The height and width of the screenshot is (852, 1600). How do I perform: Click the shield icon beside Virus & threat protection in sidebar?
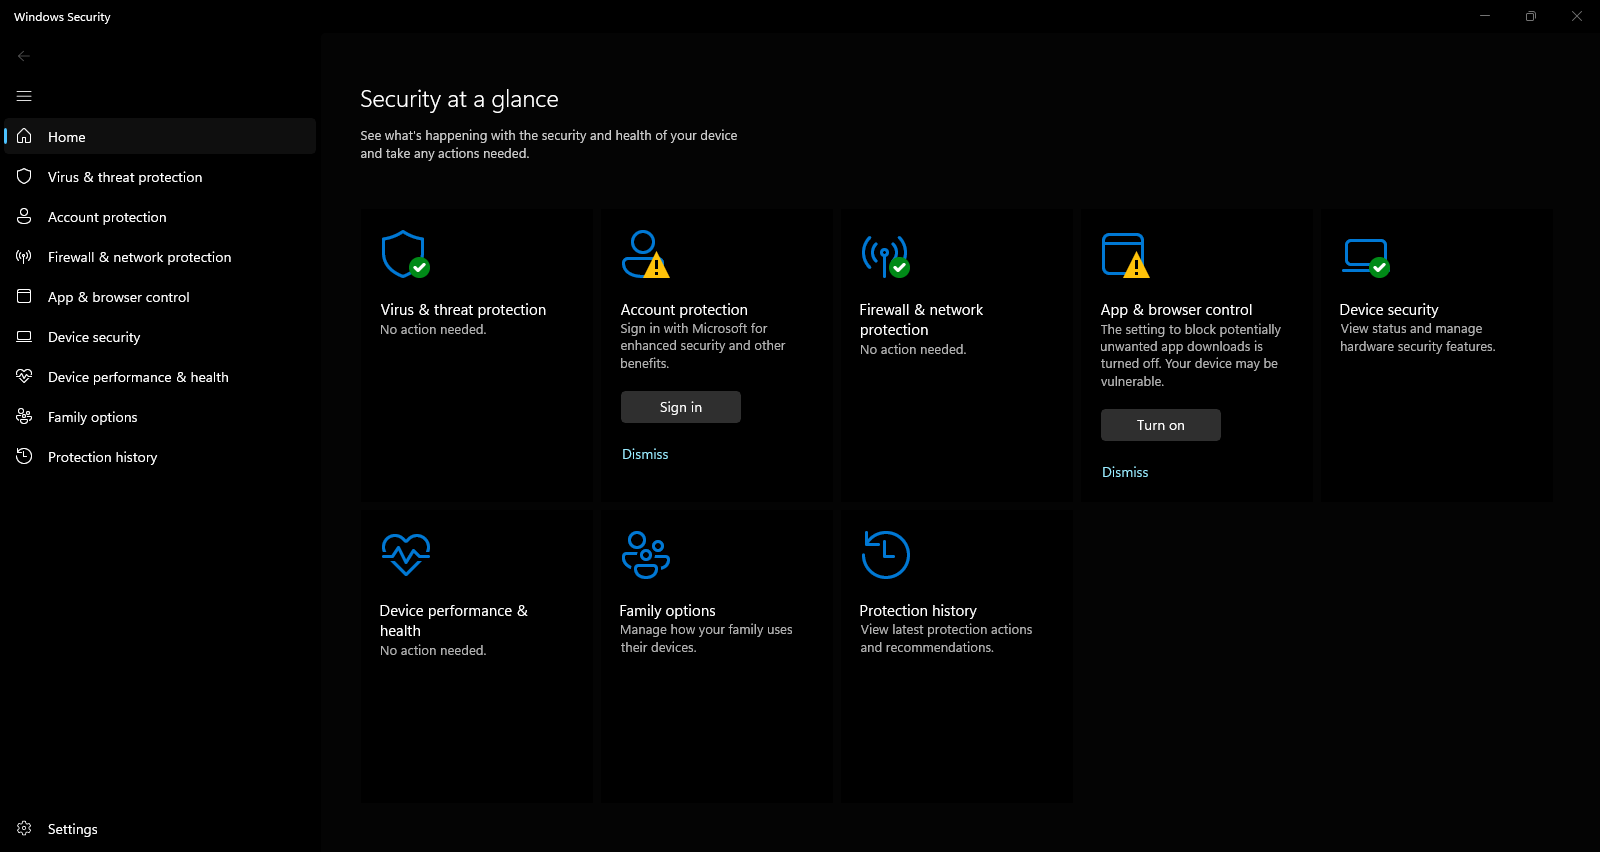24,176
